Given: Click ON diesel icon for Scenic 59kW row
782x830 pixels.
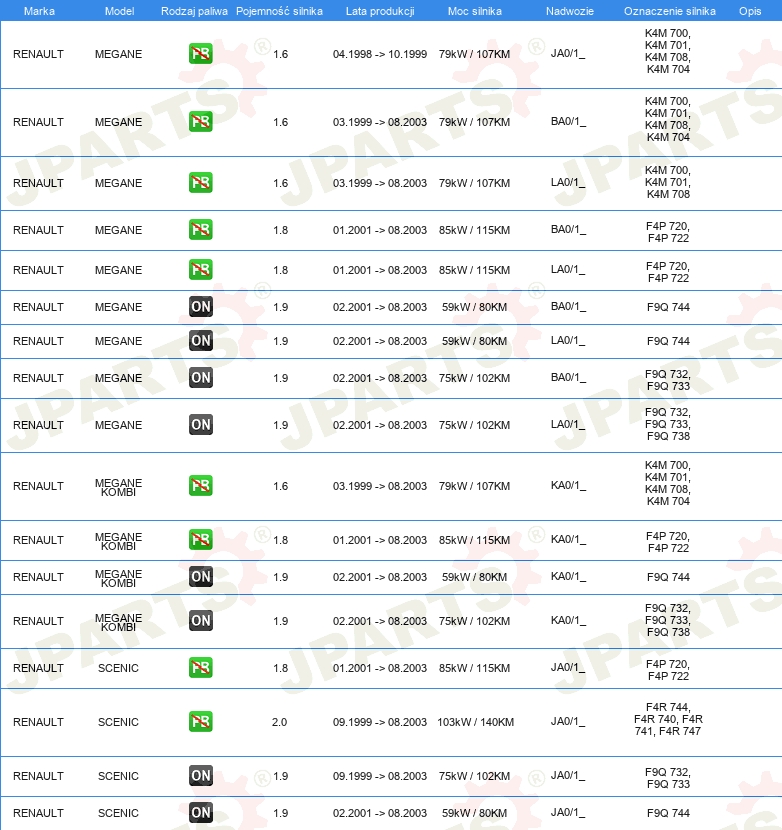Looking at the screenshot, I should (x=201, y=813).
